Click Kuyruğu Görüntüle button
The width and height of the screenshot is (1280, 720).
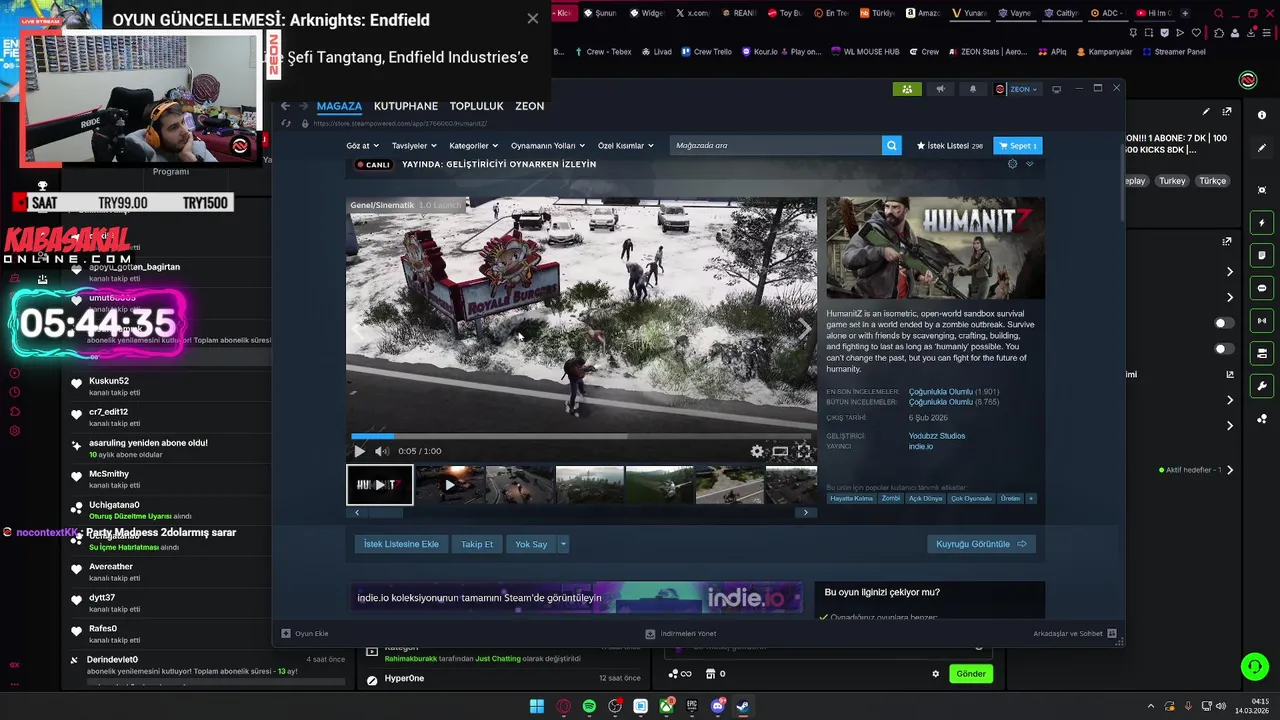981,544
